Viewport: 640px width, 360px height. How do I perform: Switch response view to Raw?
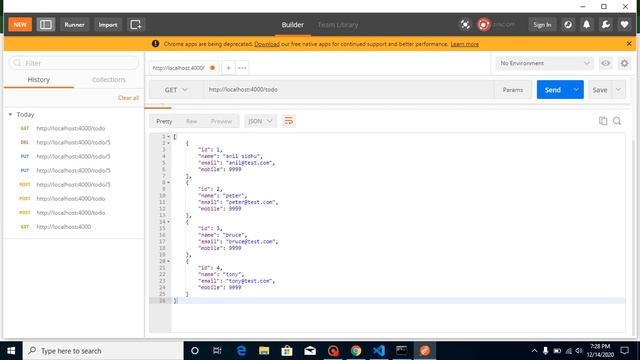191,121
